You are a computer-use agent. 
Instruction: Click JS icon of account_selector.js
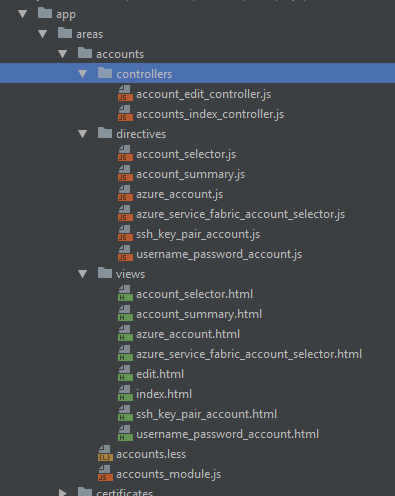[125, 153]
